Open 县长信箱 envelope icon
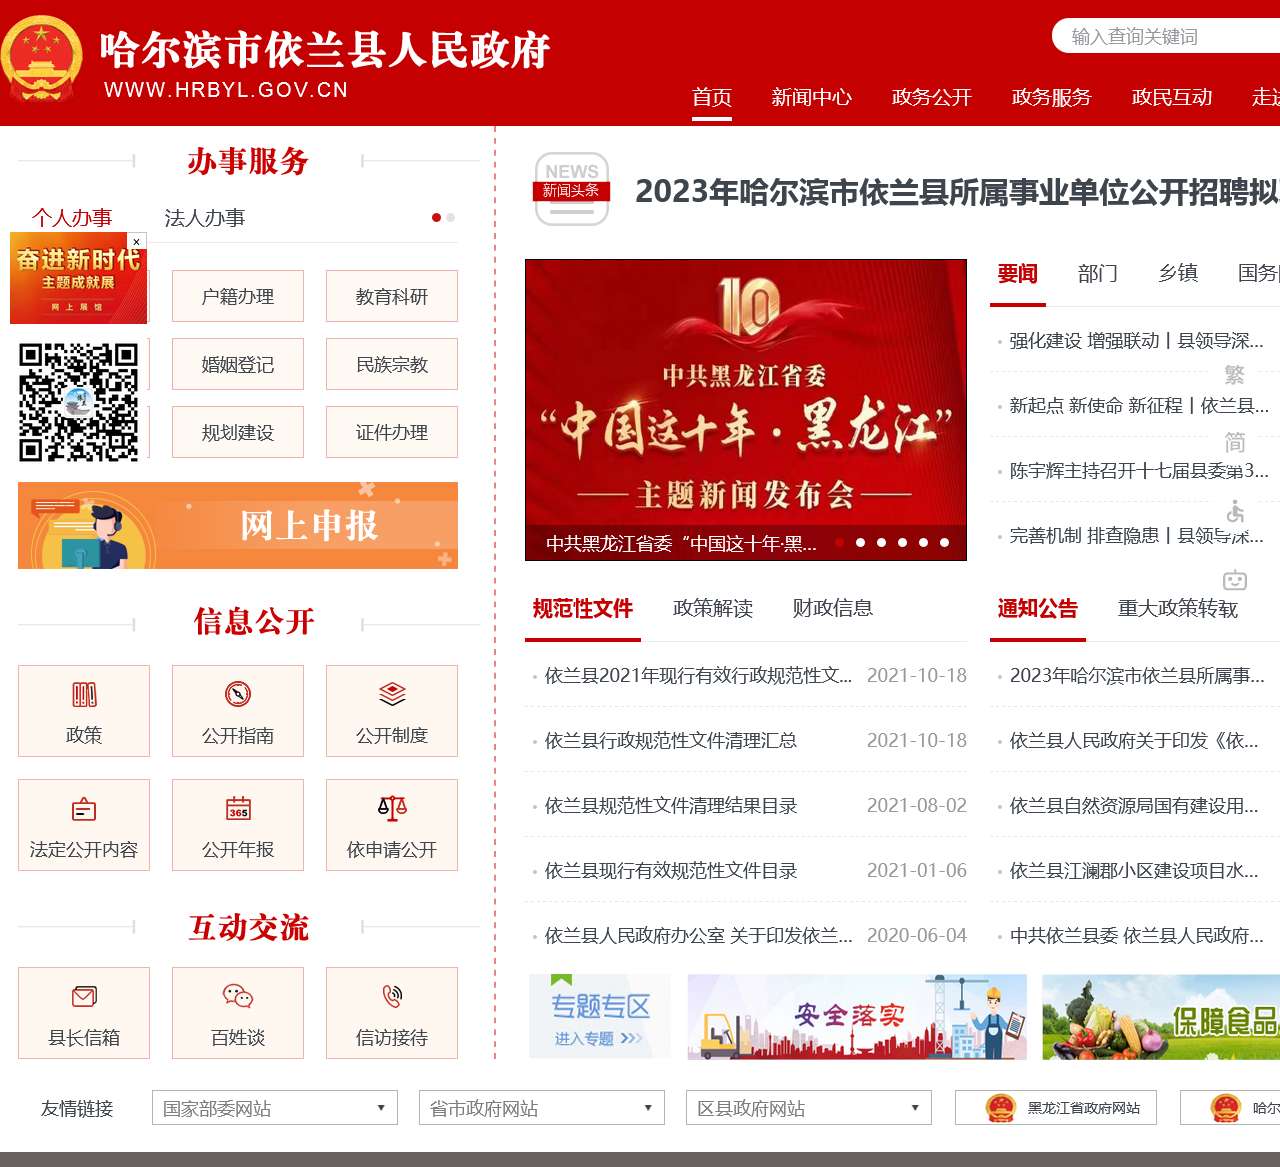 click(83, 997)
